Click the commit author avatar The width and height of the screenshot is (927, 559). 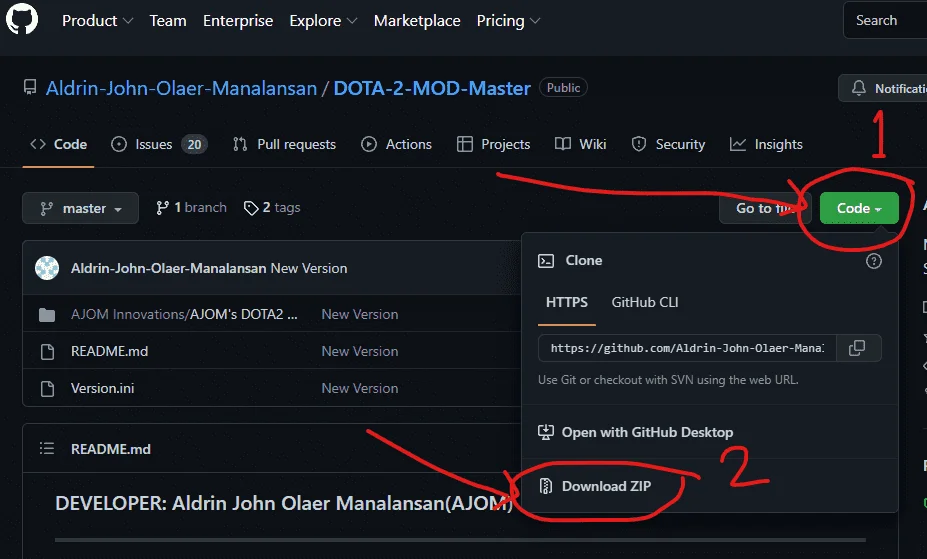47,268
